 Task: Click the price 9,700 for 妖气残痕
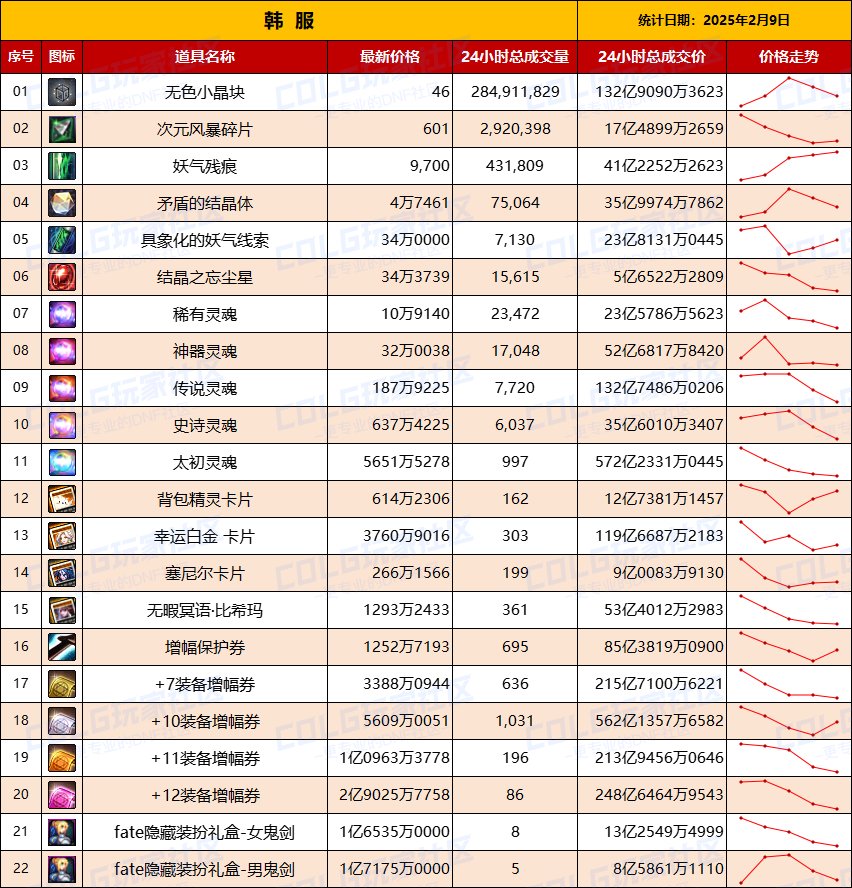[429, 166]
